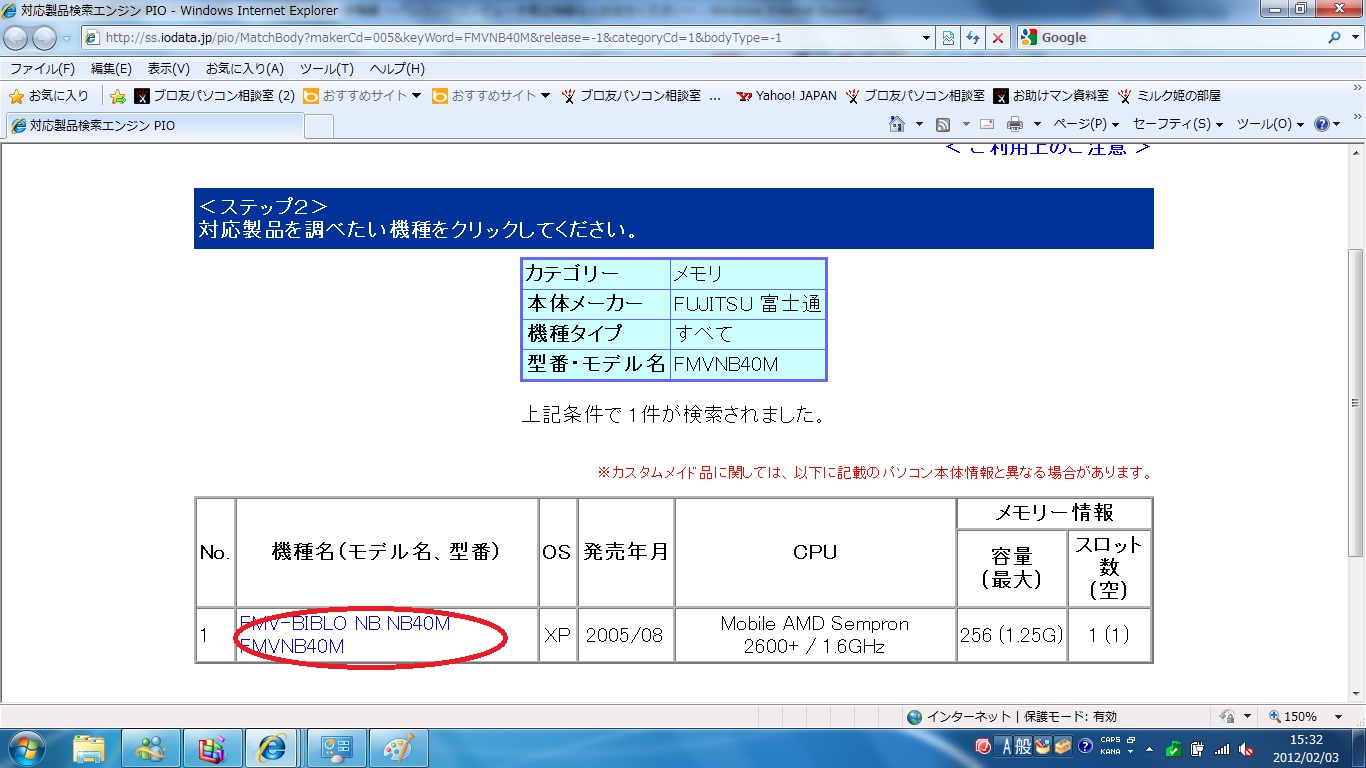This screenshot has width=1366, height=768.
Task: Open the セーフティ(S) command menu
Action: pyautogui.click(x=1178, y=125)
